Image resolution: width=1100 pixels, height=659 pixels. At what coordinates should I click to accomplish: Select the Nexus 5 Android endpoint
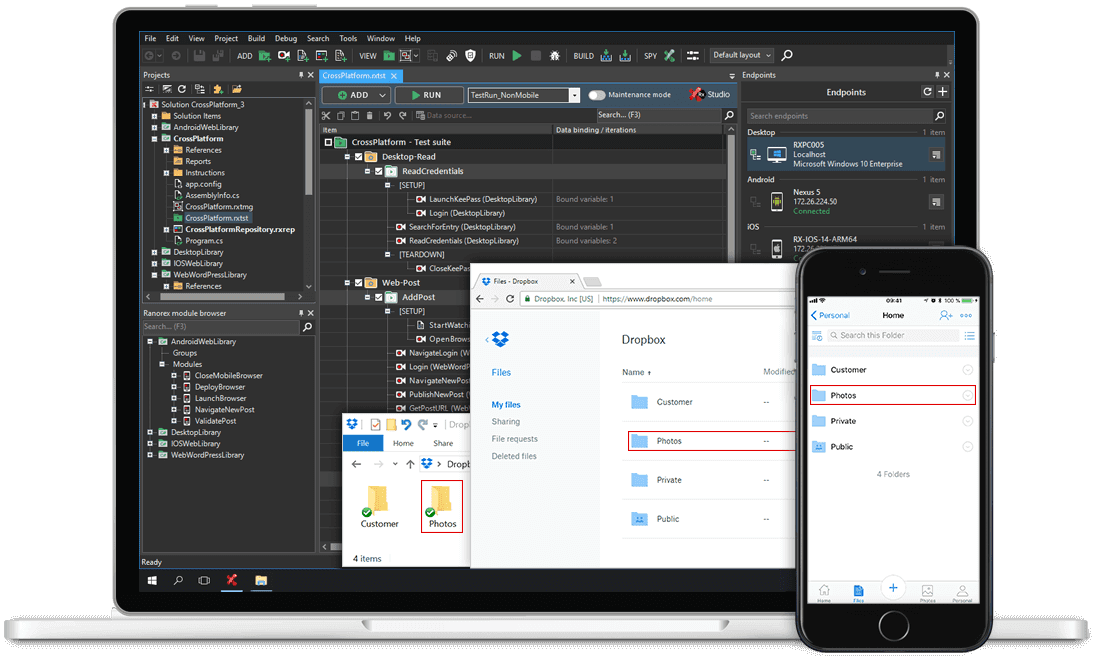coord(847,202)
